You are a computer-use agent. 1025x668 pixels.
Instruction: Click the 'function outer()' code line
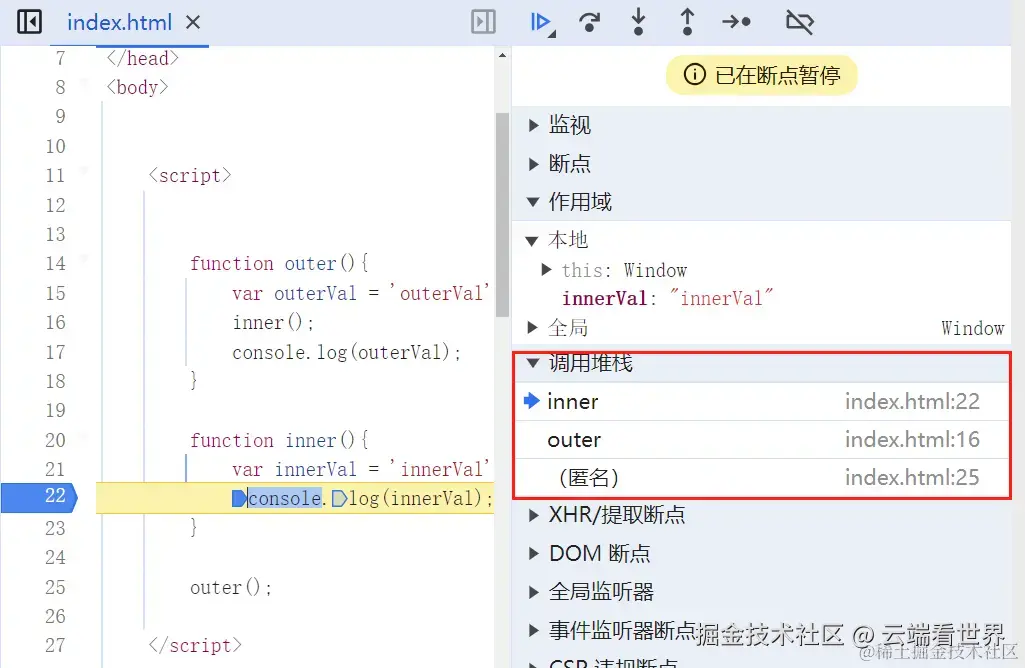(x=279, y=263)
